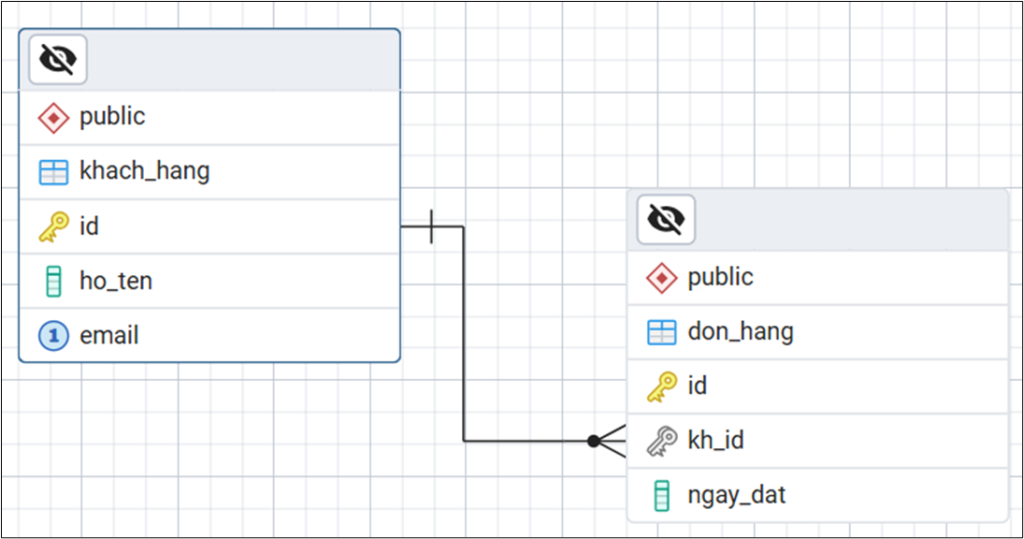Click the table icon beside khach_hang
Image resolution: width=1024 pixels, height=539 pixels.
[53, 172]
